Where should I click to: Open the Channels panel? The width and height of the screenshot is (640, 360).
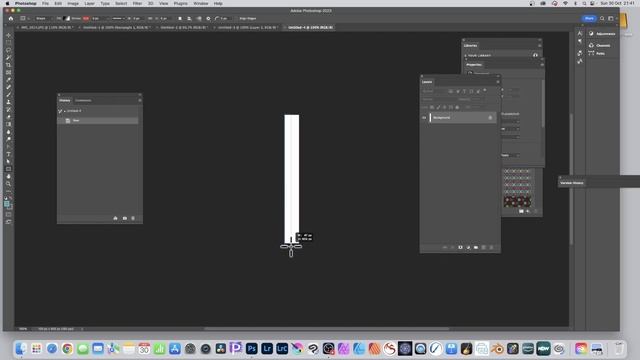(x=600, y=45)
